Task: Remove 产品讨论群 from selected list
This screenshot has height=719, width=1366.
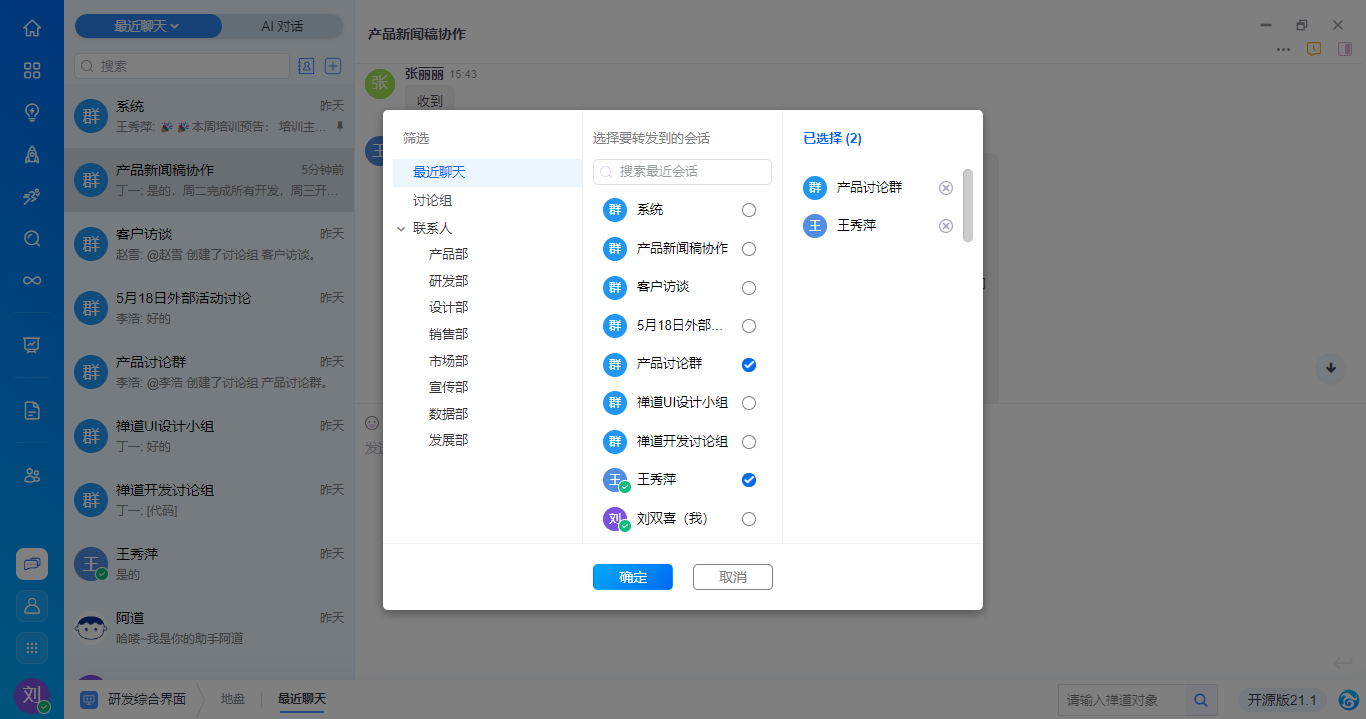Action: [x=946, y=188]
